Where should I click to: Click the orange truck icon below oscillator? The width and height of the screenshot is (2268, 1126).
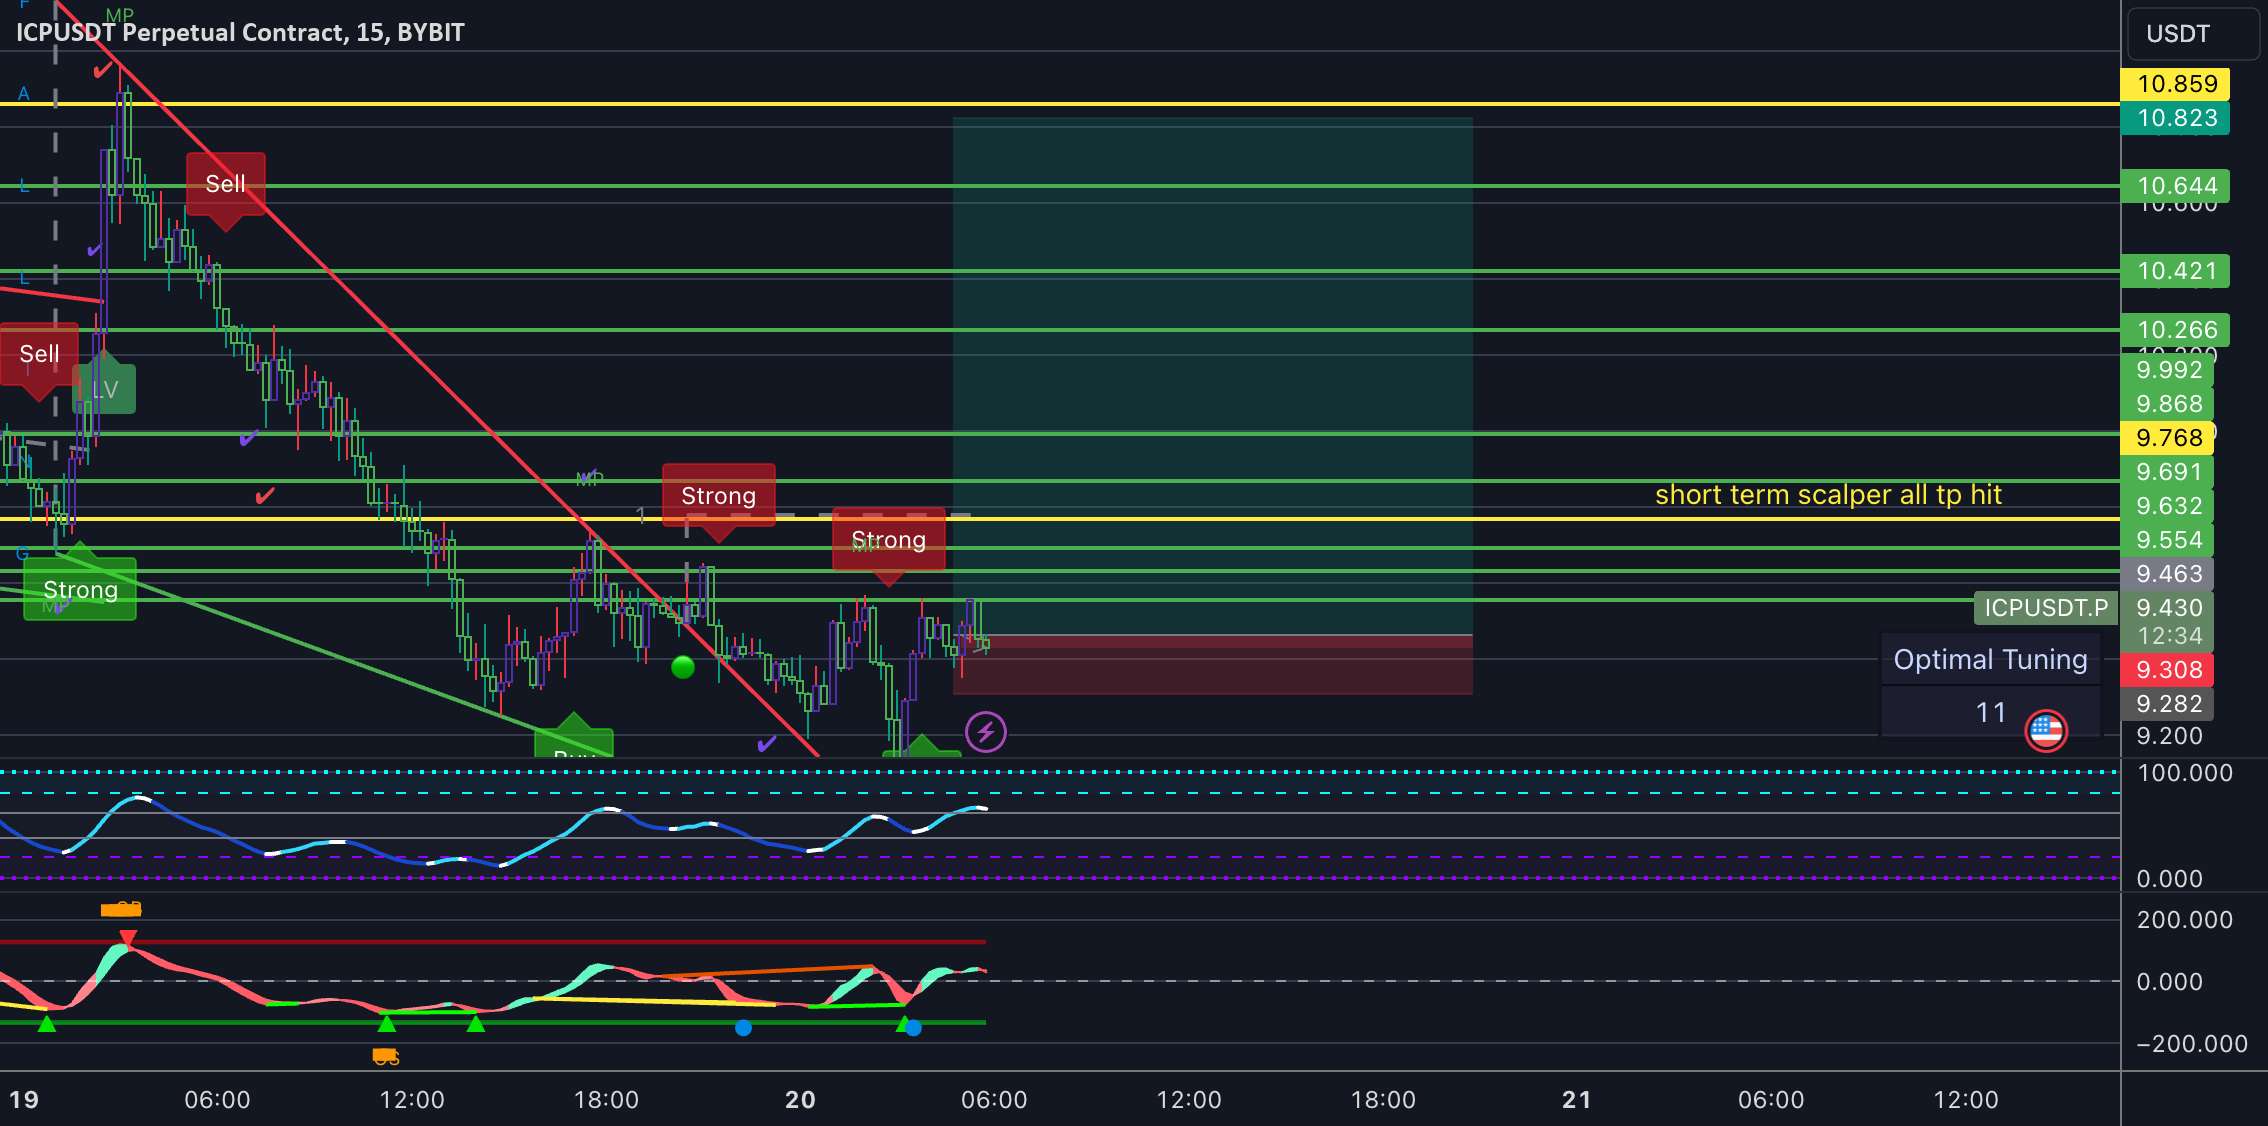click(x=386, y=1056)
